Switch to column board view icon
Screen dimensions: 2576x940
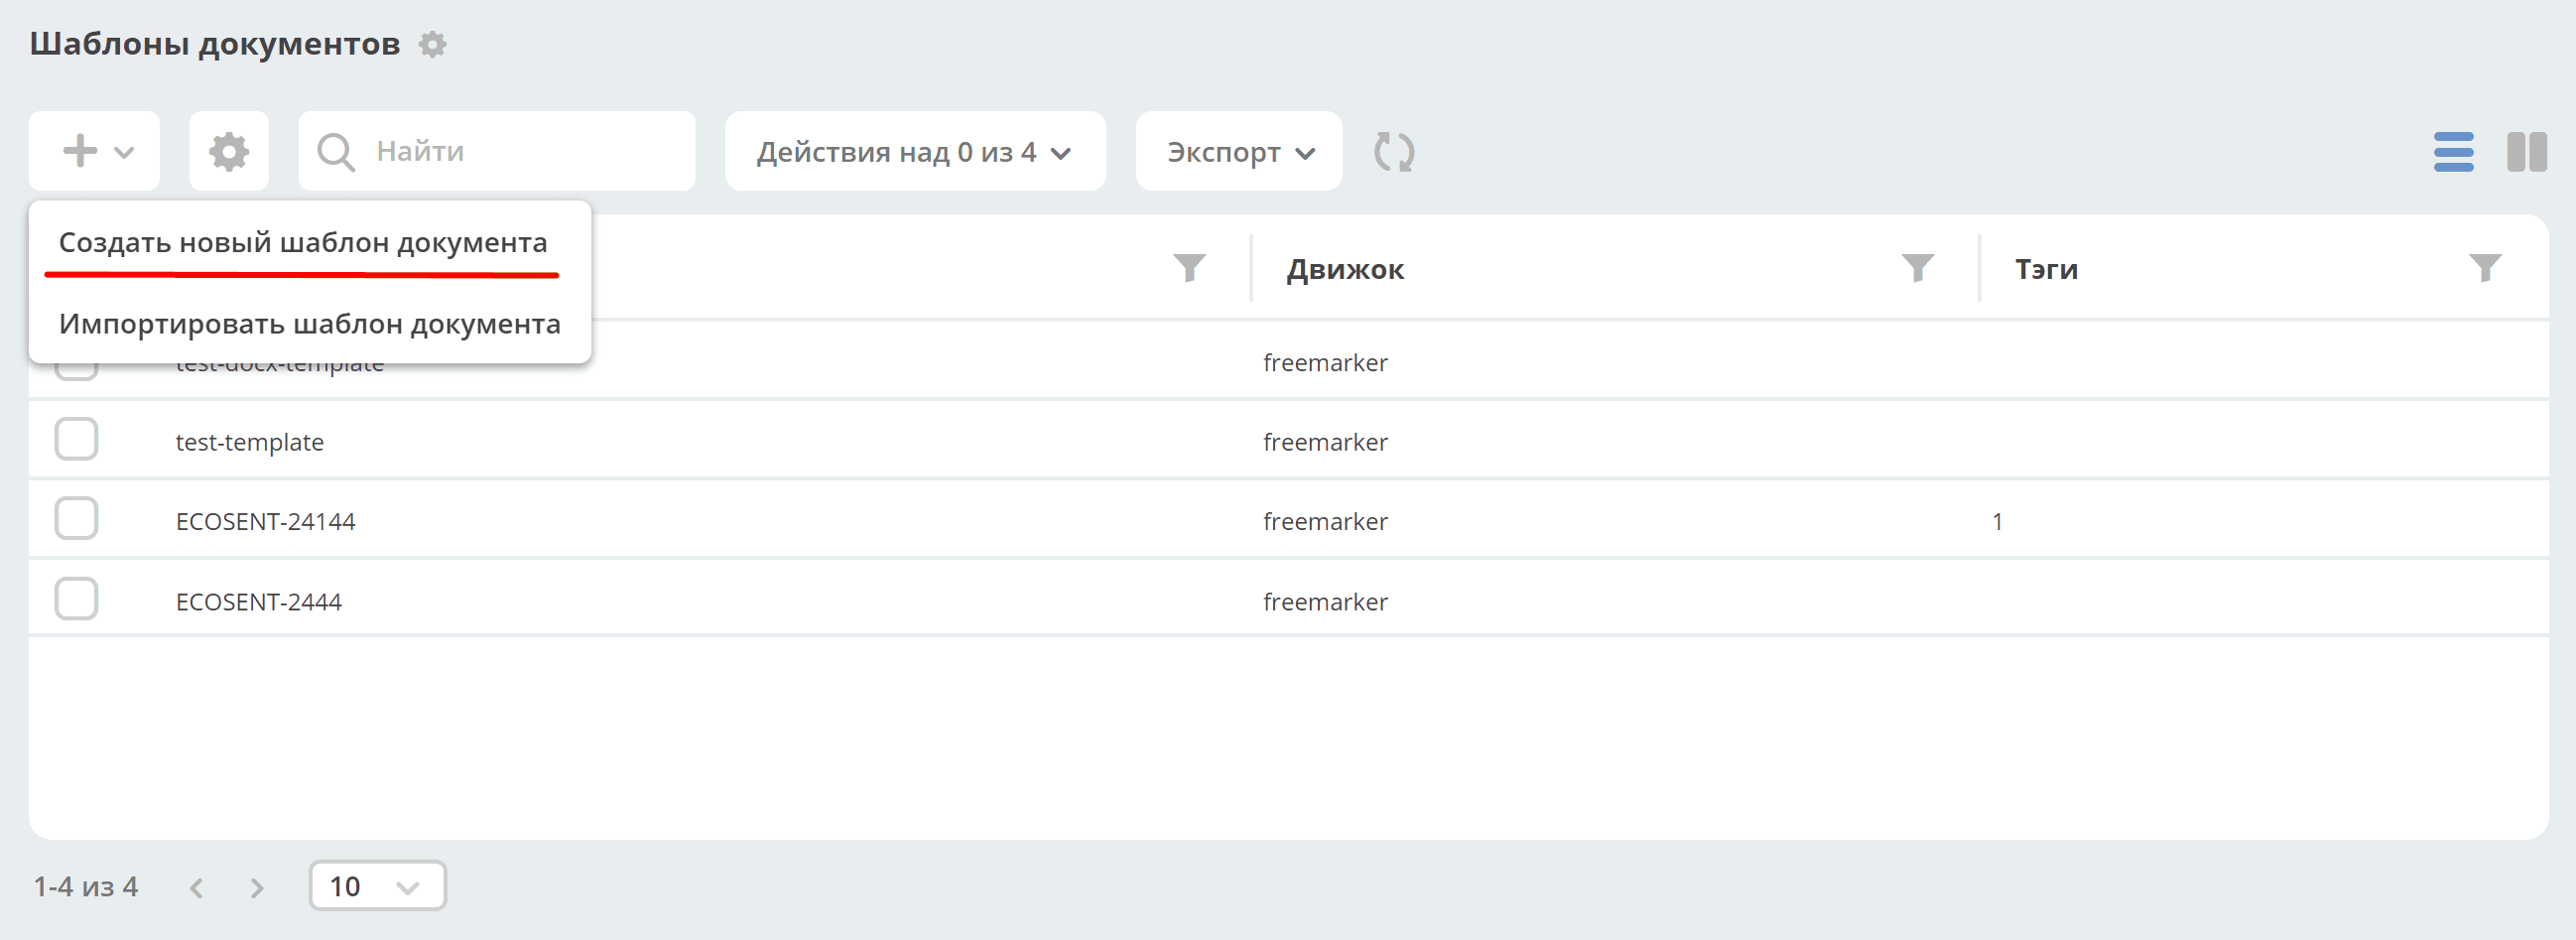[x=2527, y=152]
